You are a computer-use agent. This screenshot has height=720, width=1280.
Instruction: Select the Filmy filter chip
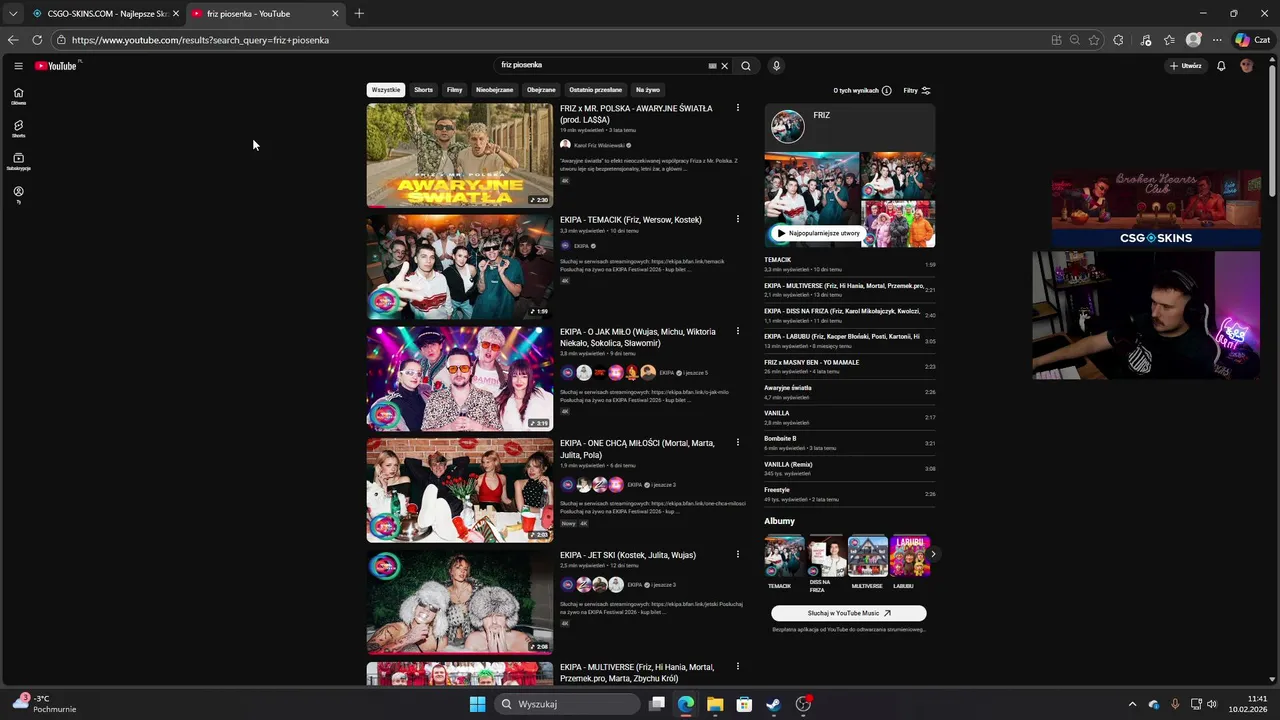455,90
